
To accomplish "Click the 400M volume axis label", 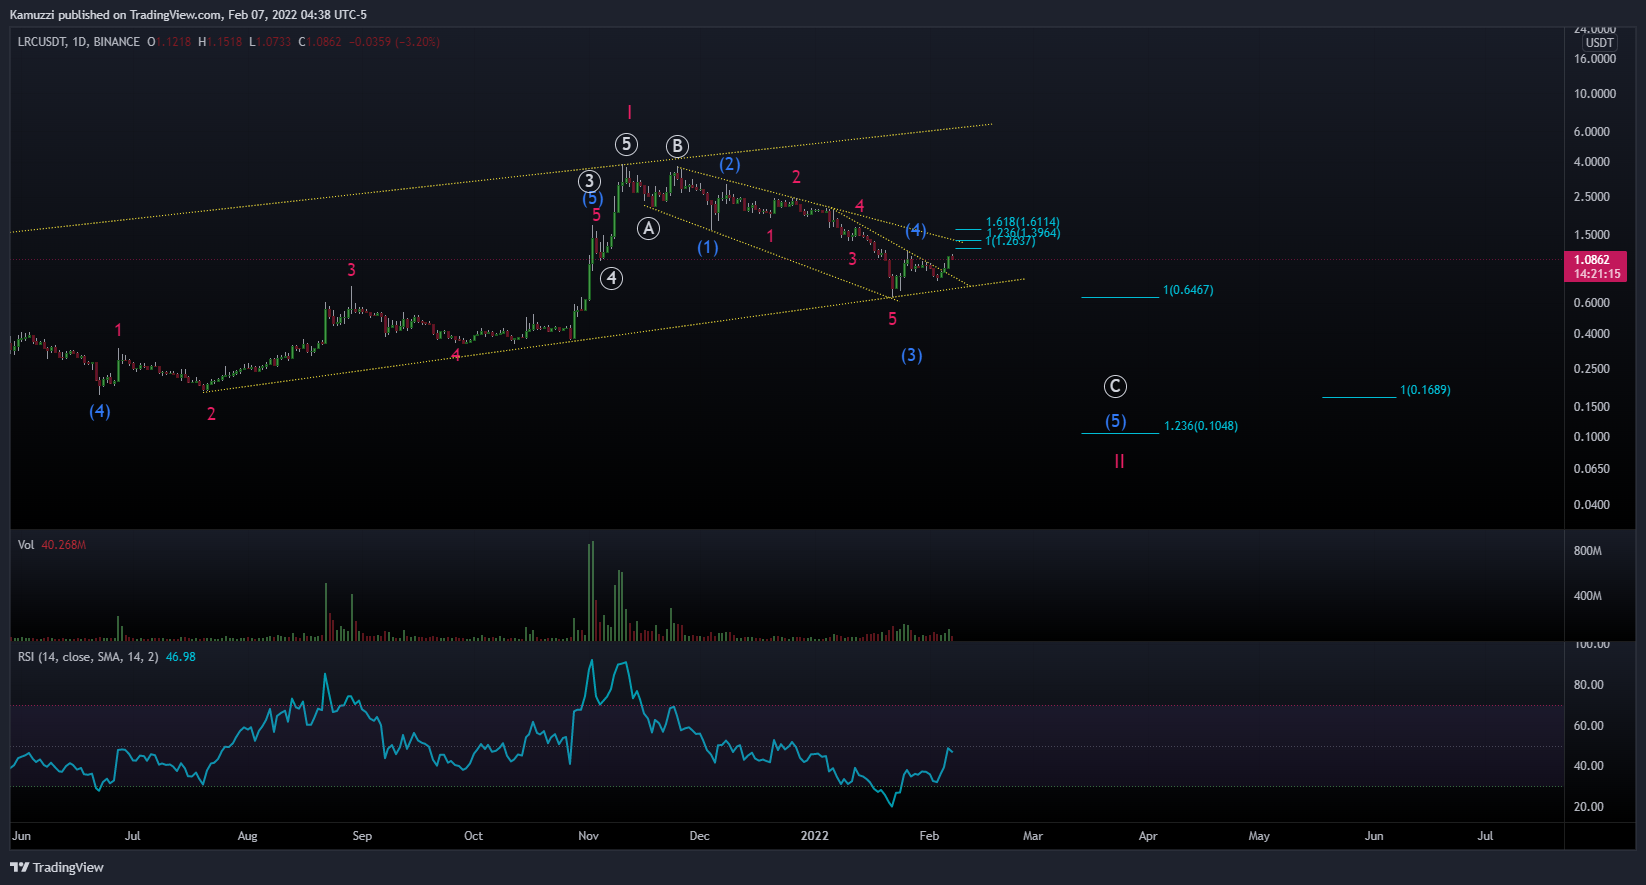I will pyautogui.click(x=1588, y=596).
